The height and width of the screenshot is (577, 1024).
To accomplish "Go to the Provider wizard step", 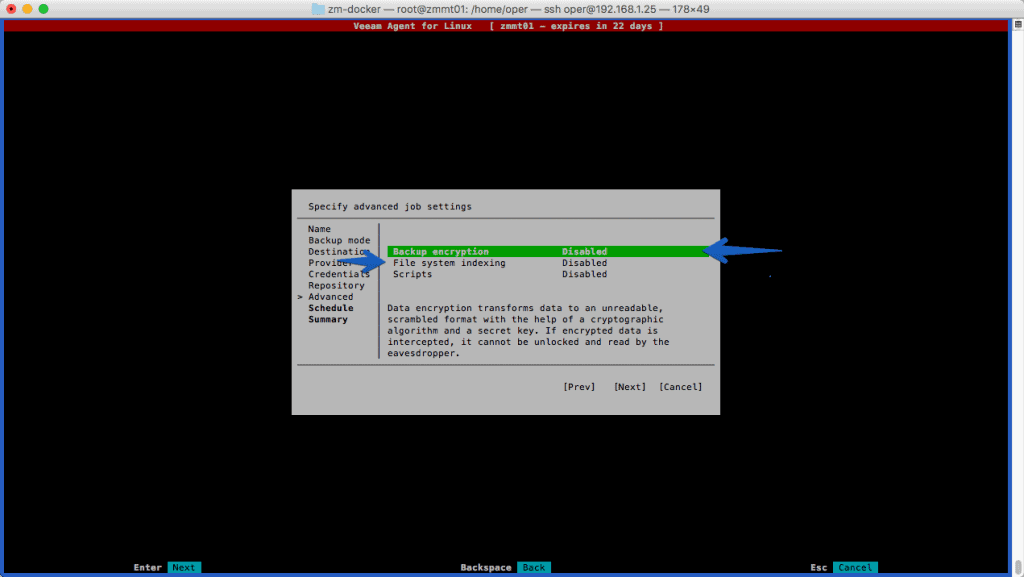I will [330, 263].
